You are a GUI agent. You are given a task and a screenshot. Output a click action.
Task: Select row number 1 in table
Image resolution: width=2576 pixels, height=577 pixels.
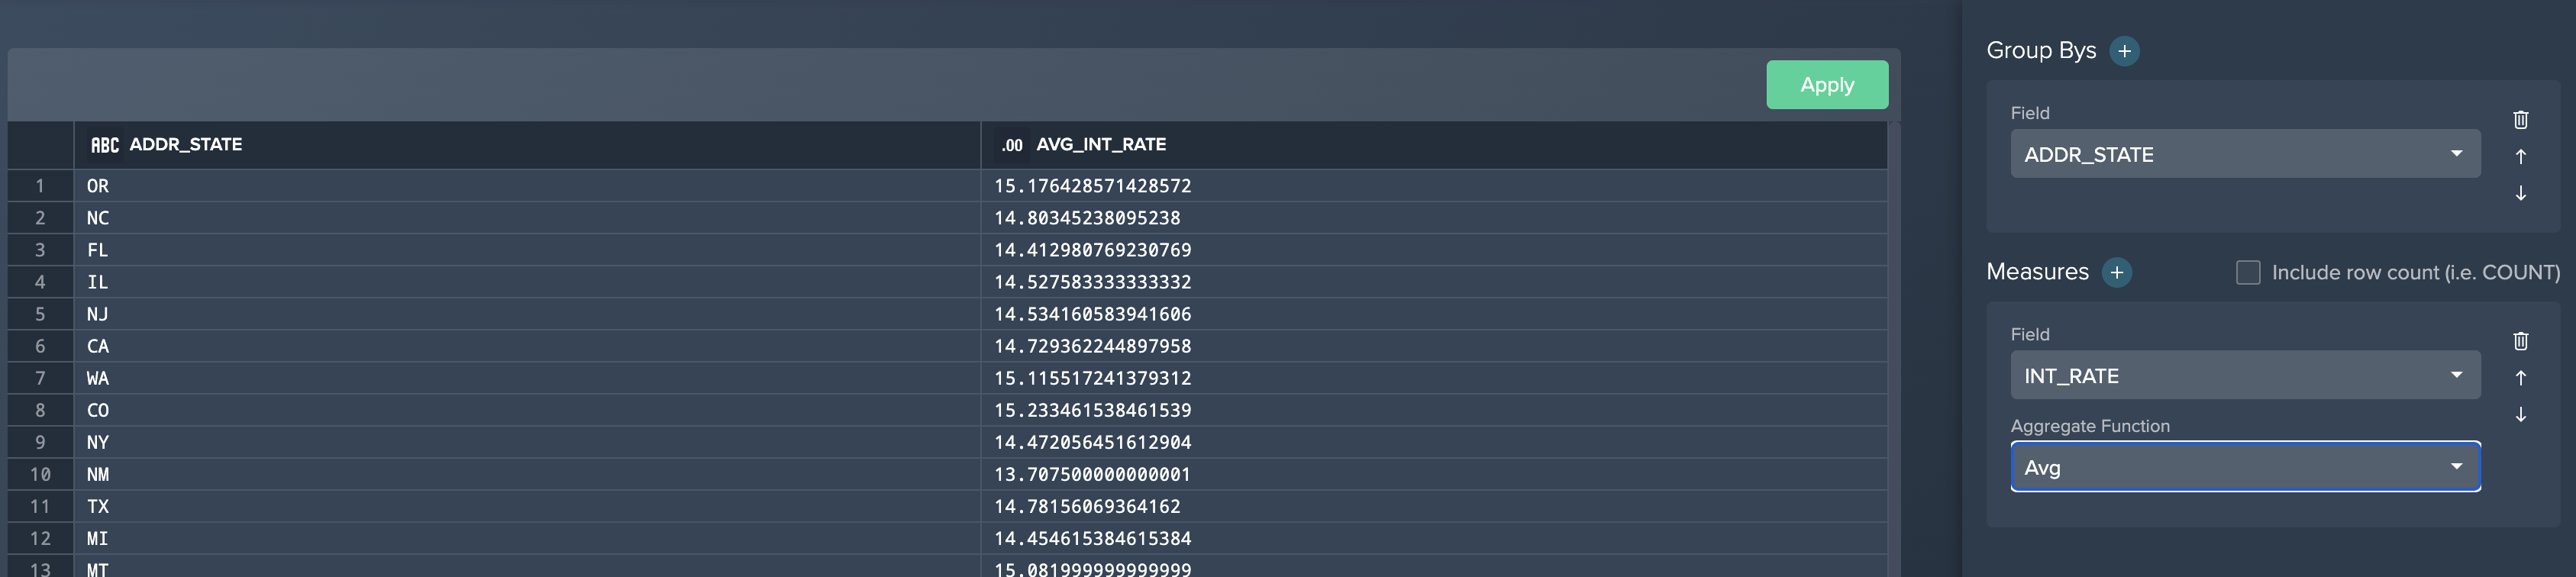pos(40,186)
